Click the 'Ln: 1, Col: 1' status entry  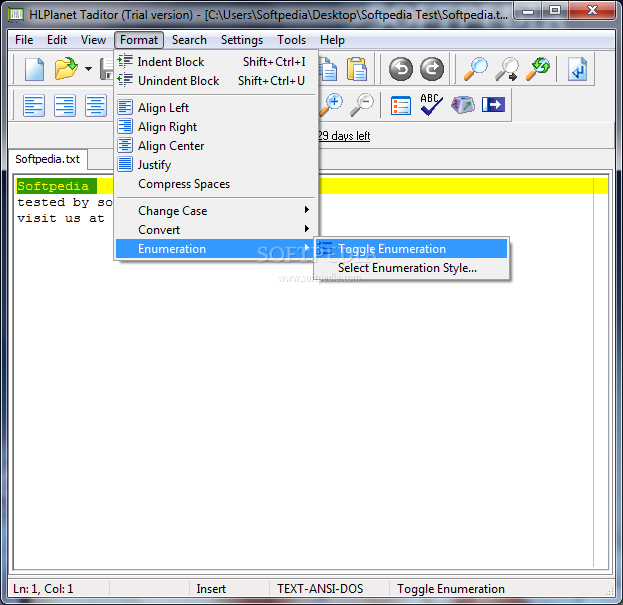point(43,588)
